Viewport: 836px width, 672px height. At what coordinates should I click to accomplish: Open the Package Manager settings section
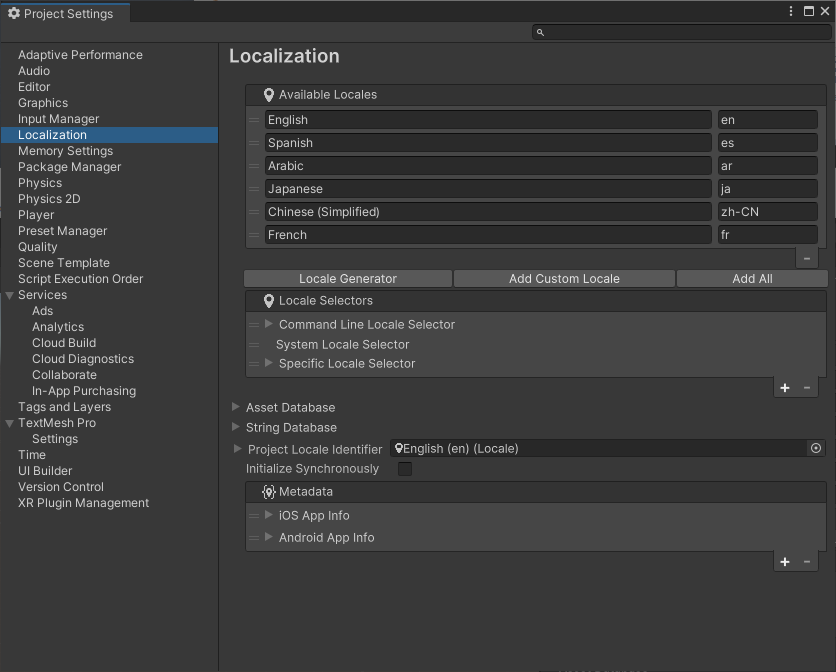click(x=69, y=166)
